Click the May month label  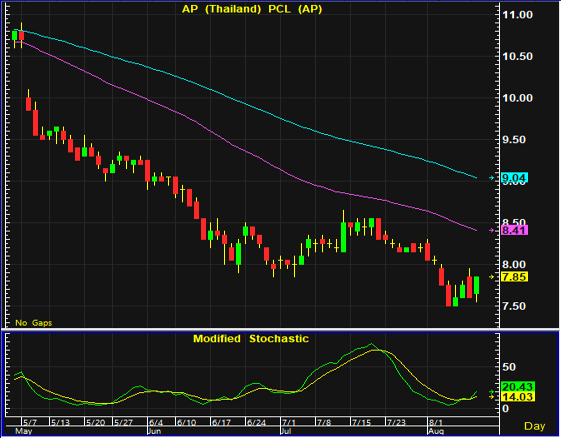pyautogui.click(x=24, y=431)
